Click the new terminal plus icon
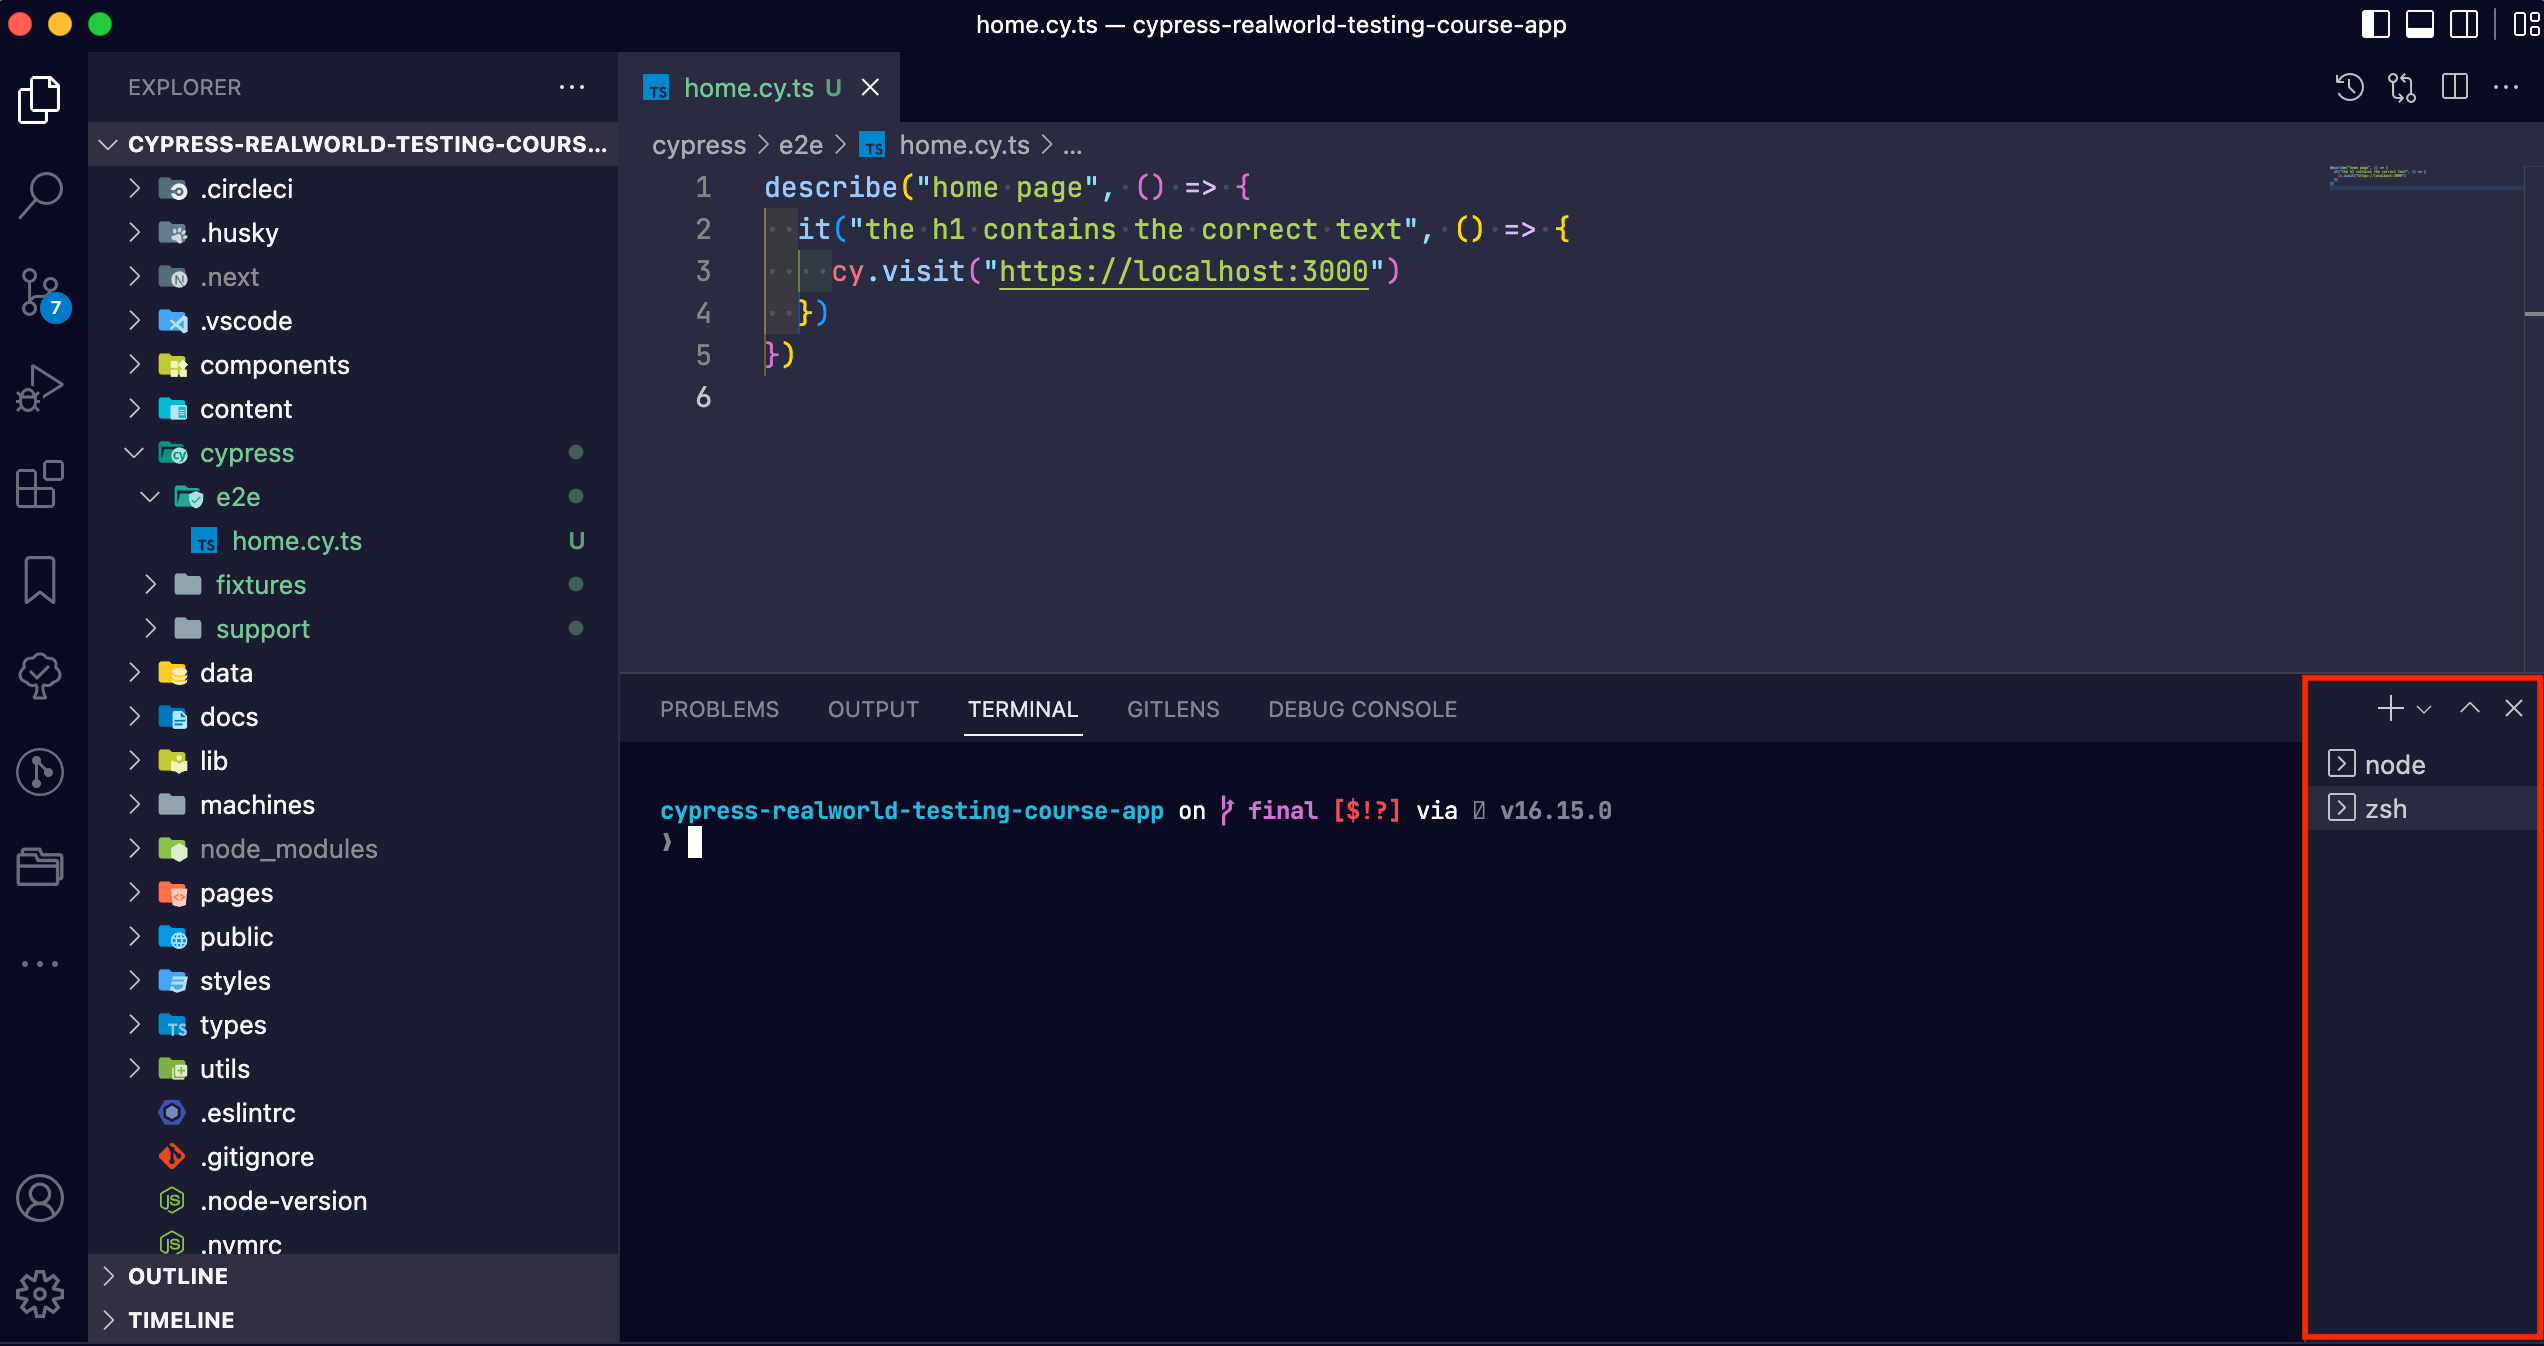Image resolution: width=2544 pixels, height=1346 pixels. pyautogui.click(x=2390, y=708)
